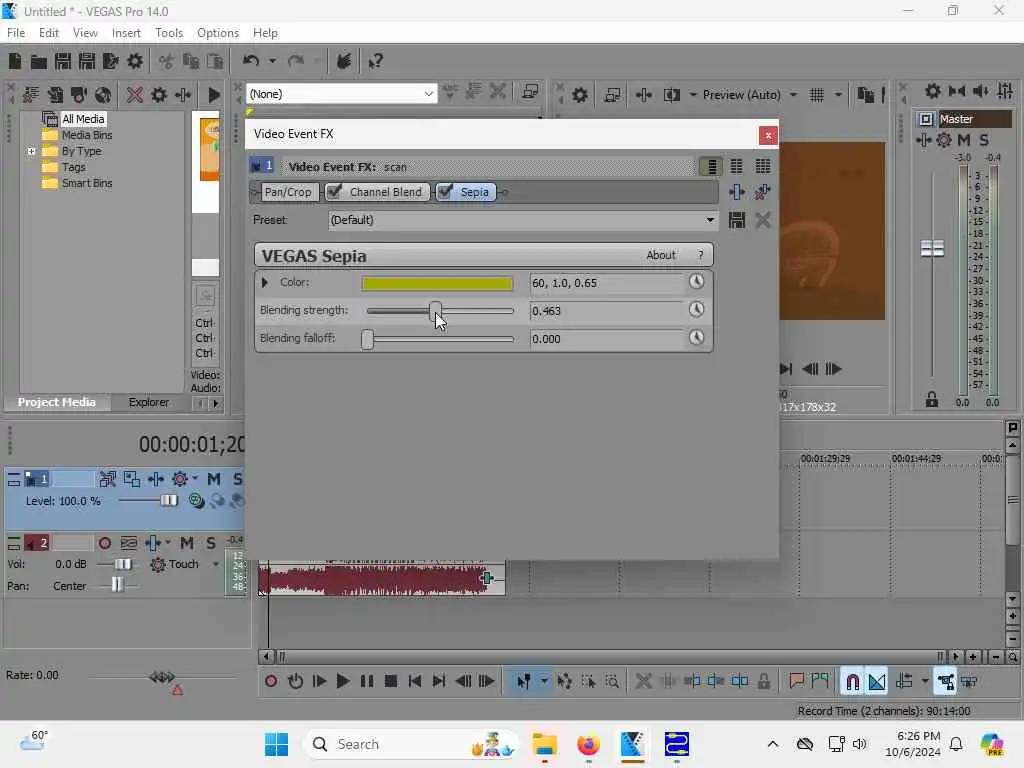Delete preset X icon

763,220
